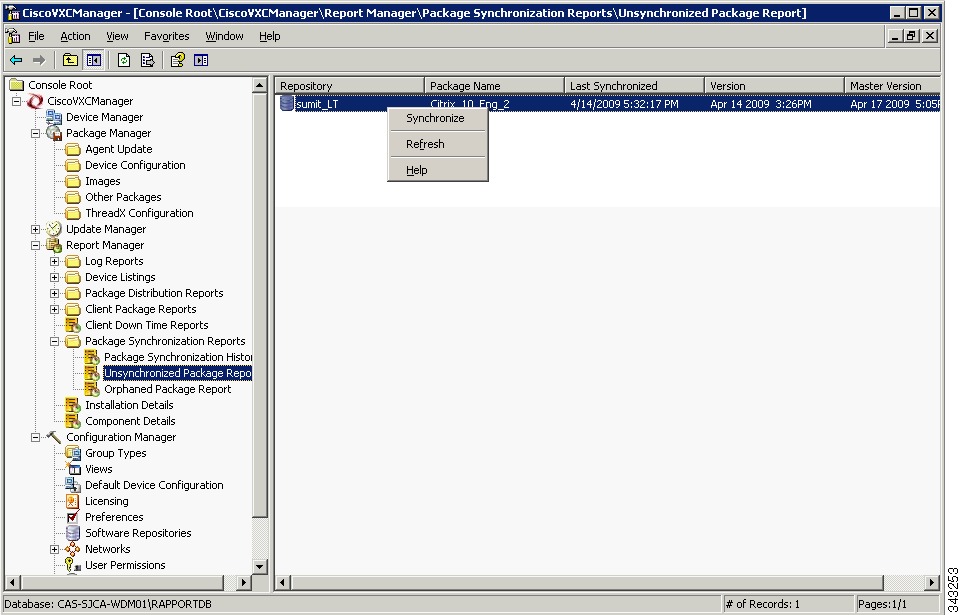Click the sumit_LT repository icon

pyautogui.click(x=287, y=104)
